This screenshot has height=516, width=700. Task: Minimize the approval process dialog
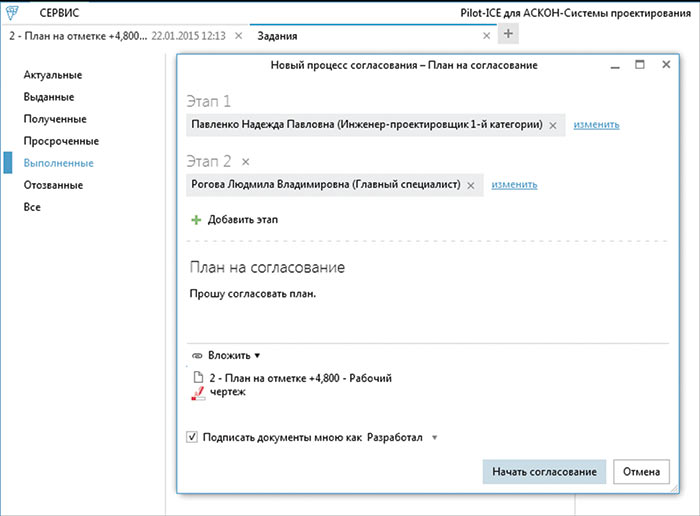click(615, 66)
